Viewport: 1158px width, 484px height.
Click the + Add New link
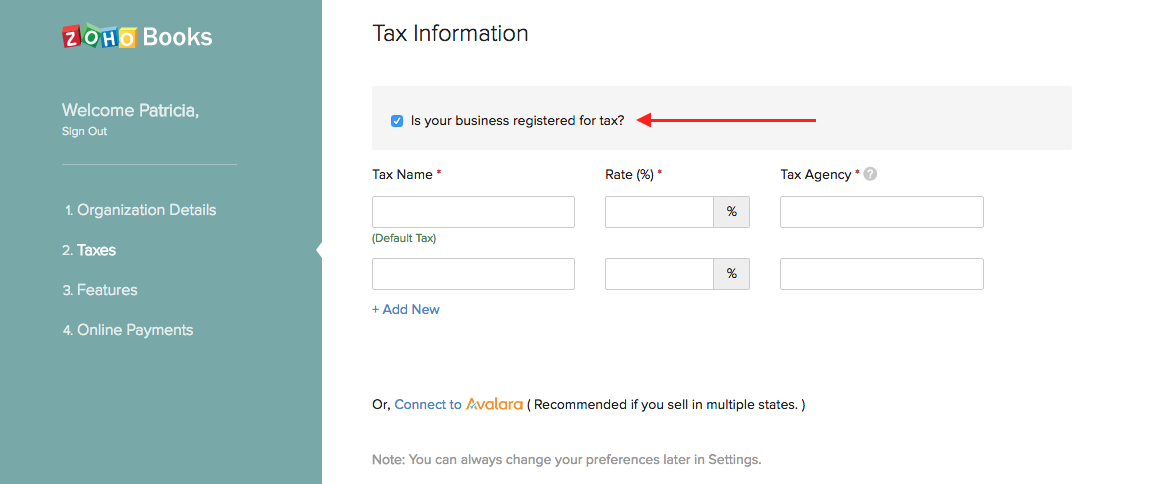tap(406, 309)
